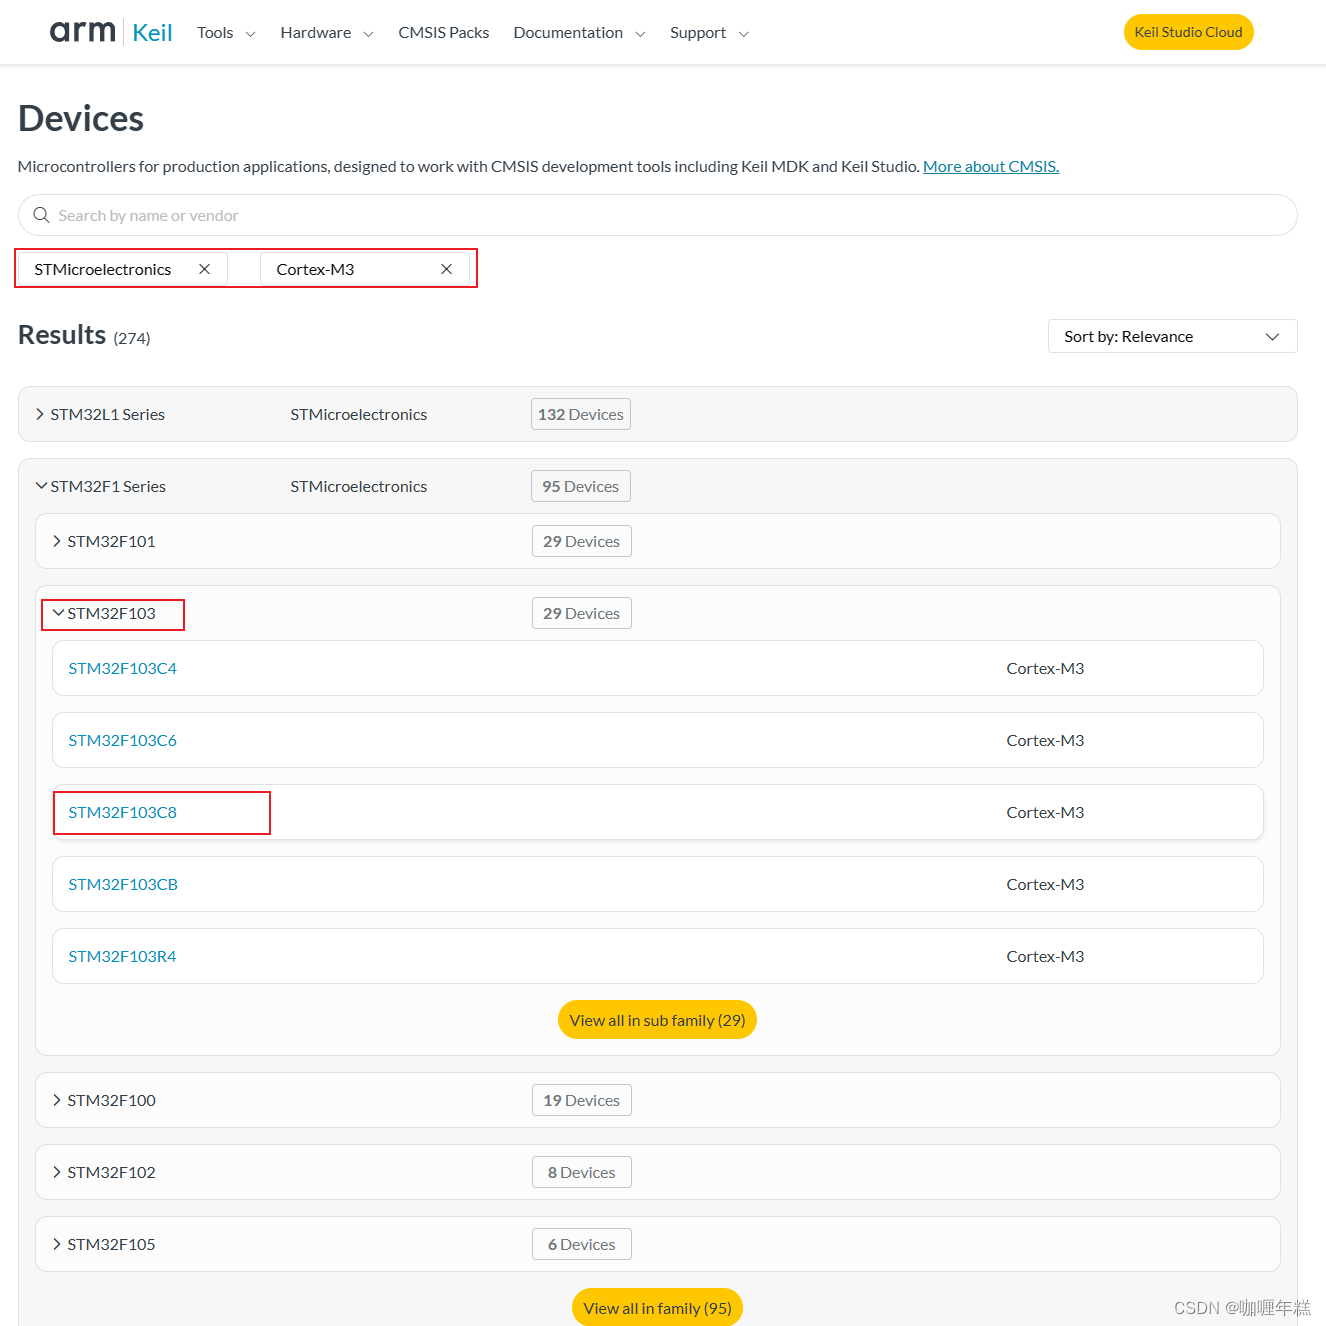Open the STM32F103C4 device page
This screenshot has height=1326, width=1326.
pyautogui.click(x=122, y=668)
